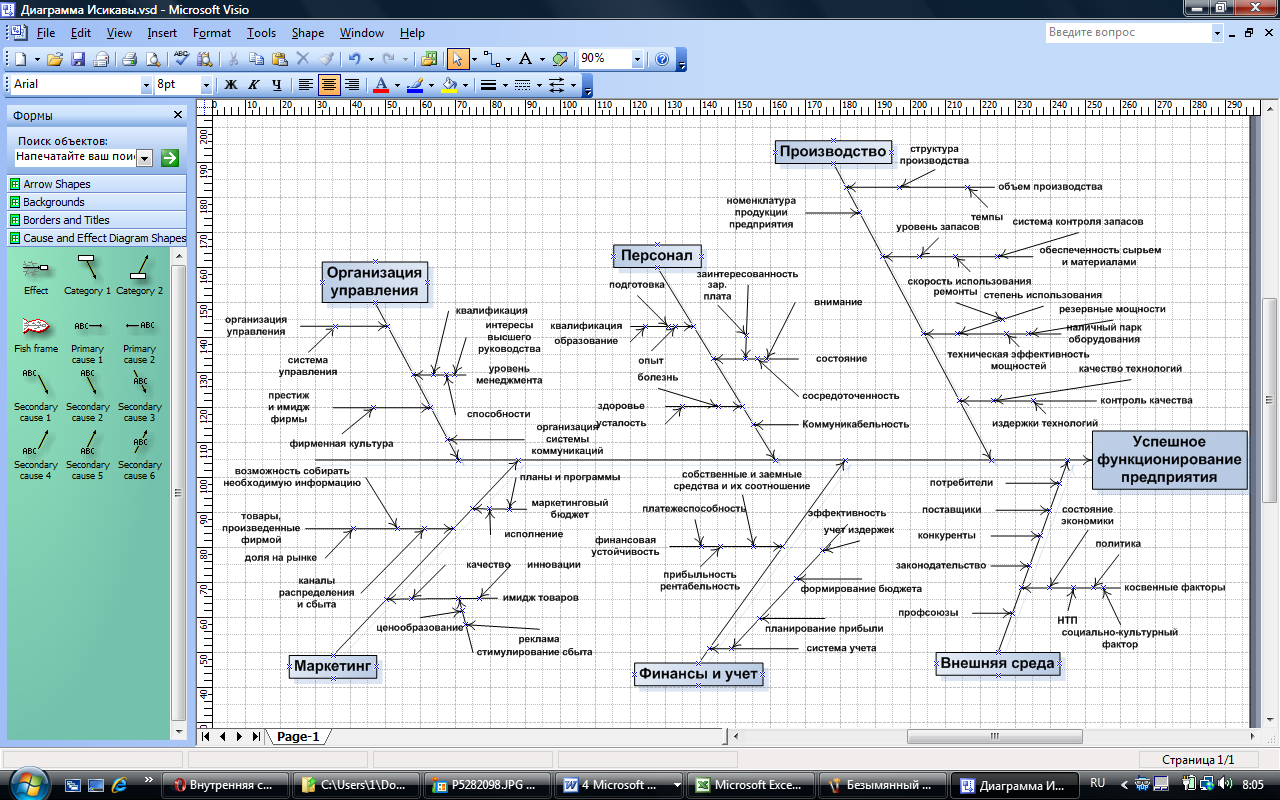Screen dimensions: 1280x800
Task: Run the ABC spelling check icon
Action: 182,59
